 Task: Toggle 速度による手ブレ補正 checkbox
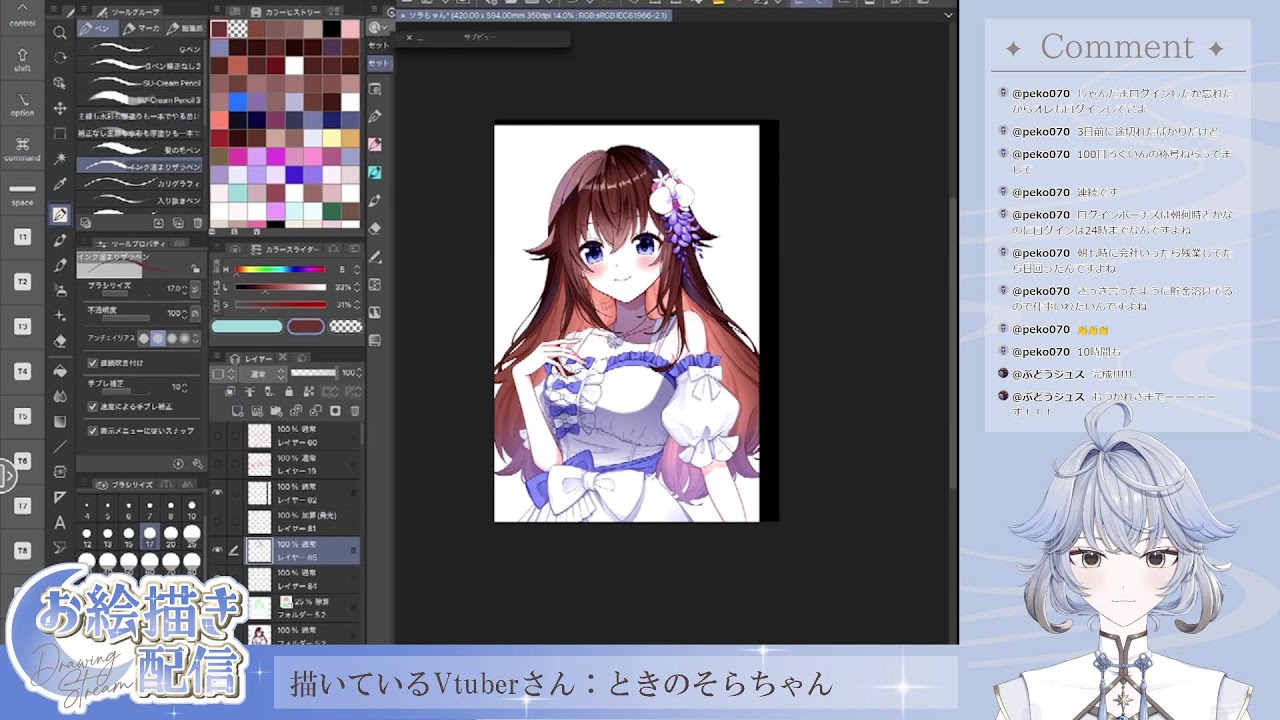coord(92,406)
